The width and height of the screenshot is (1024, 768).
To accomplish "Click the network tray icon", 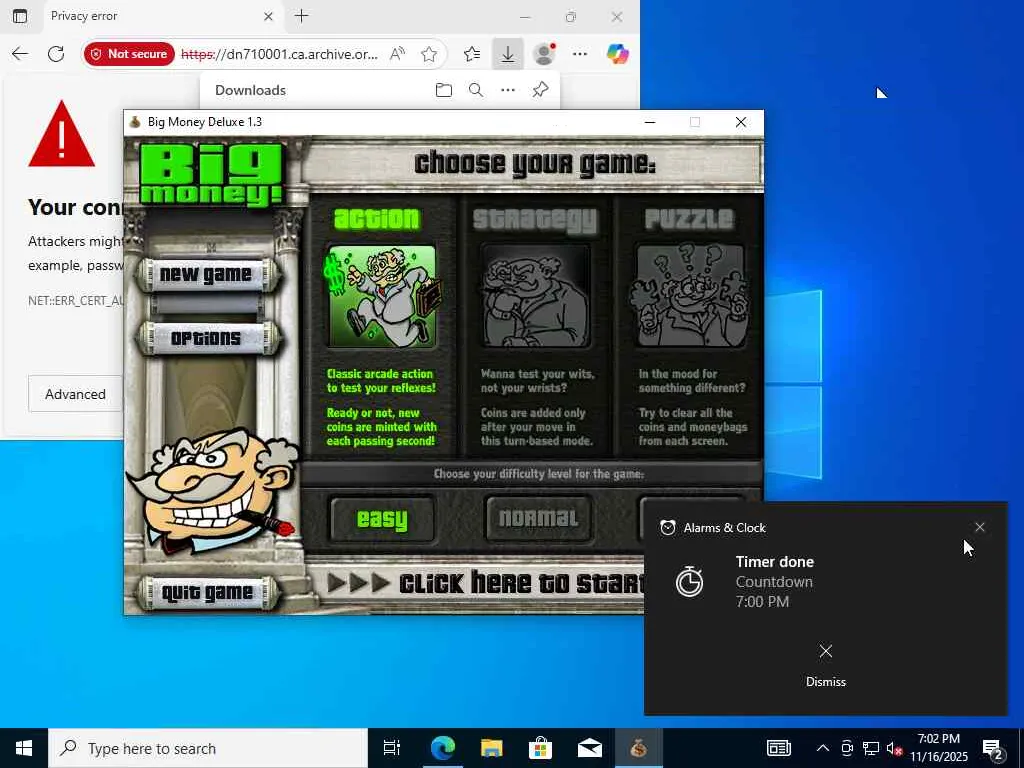I will click(871, 748).
